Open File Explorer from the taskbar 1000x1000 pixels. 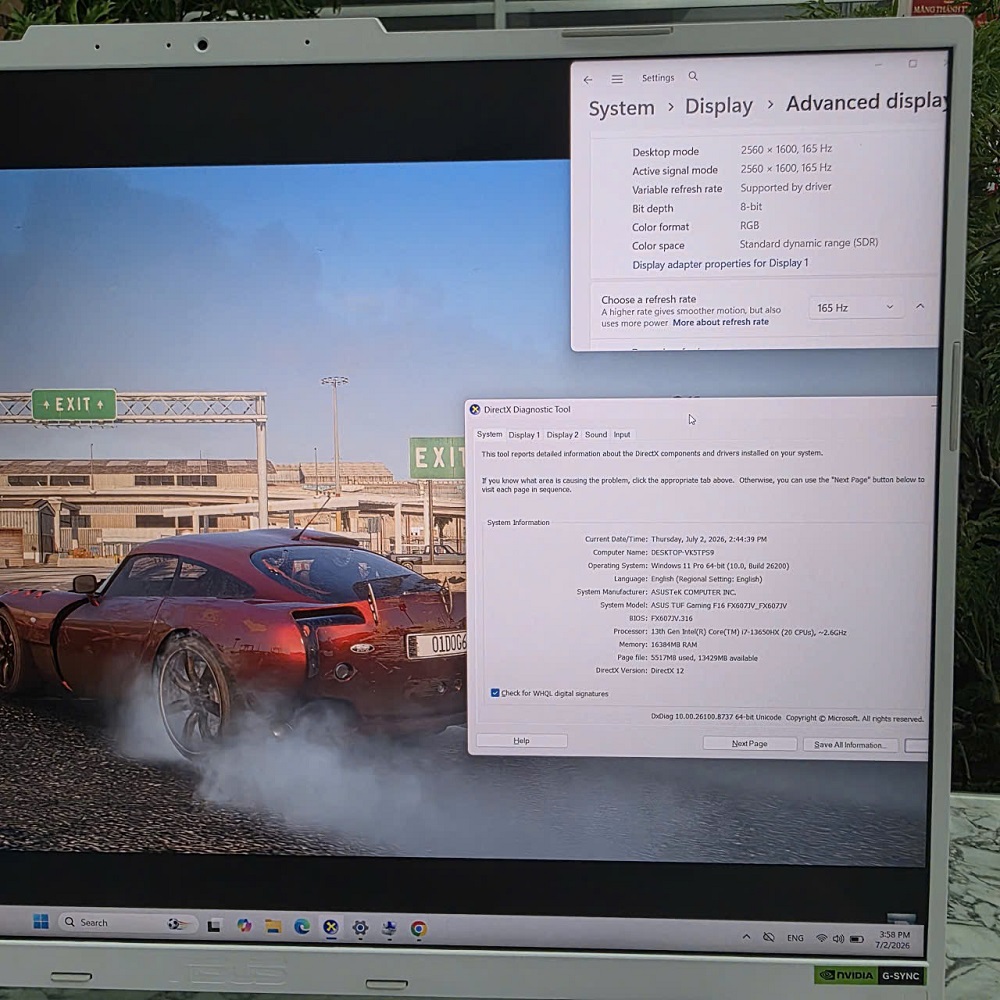273,926
